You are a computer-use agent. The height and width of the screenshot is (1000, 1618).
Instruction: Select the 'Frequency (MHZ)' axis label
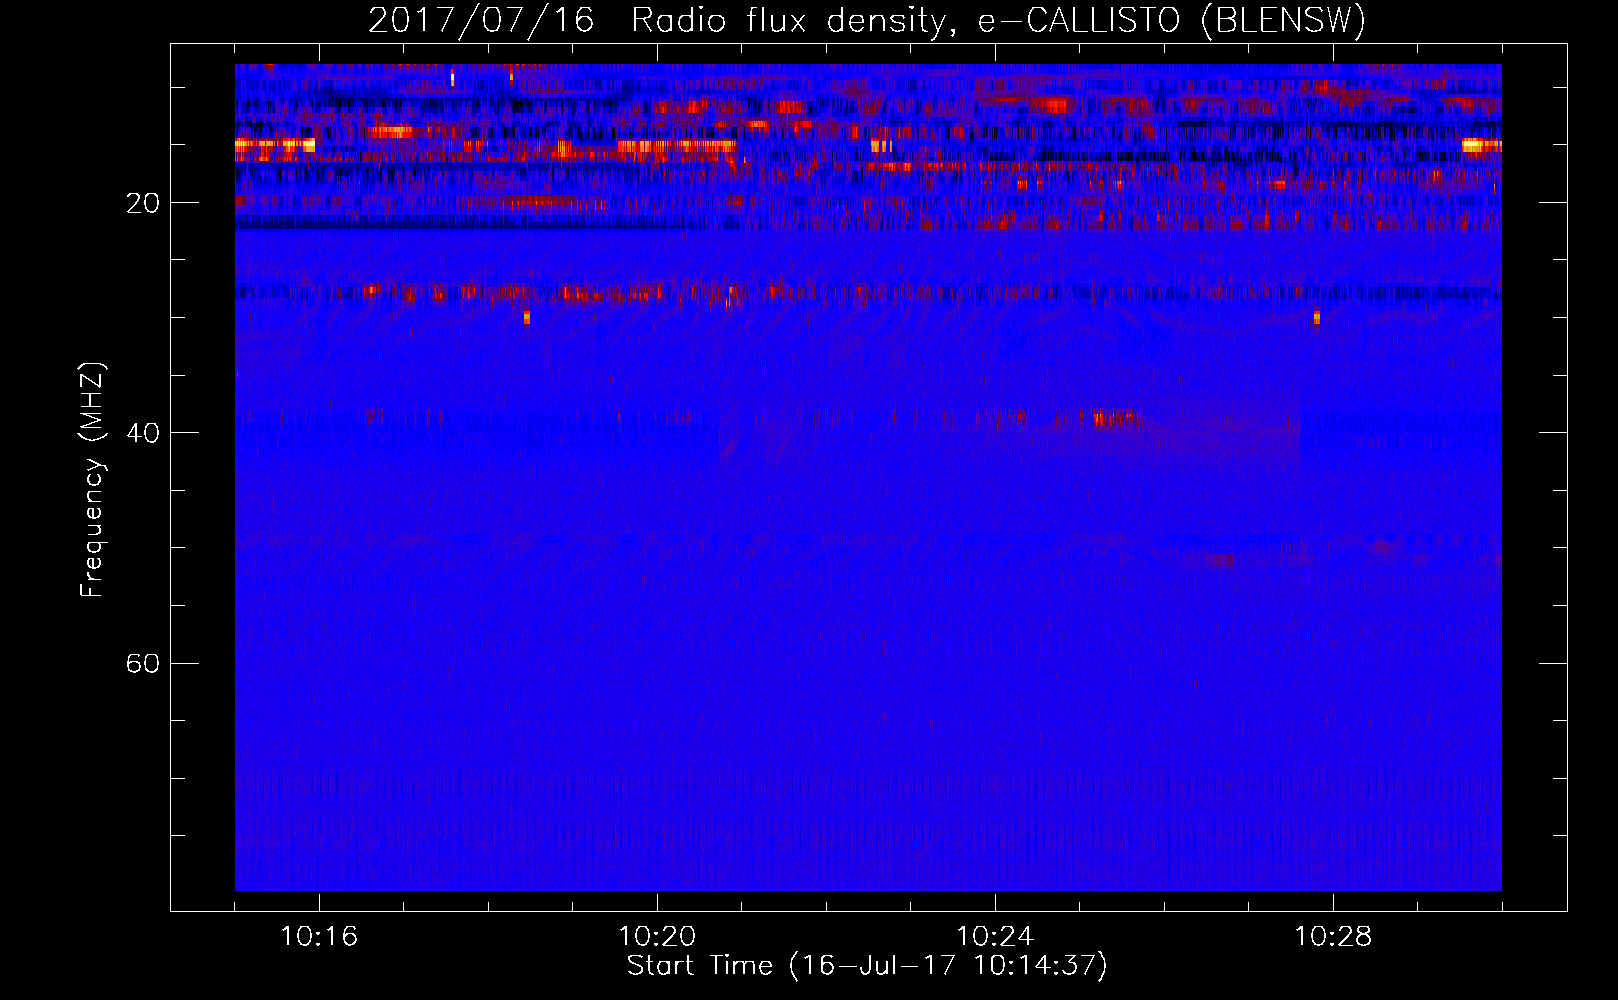(x=92, y=480)
